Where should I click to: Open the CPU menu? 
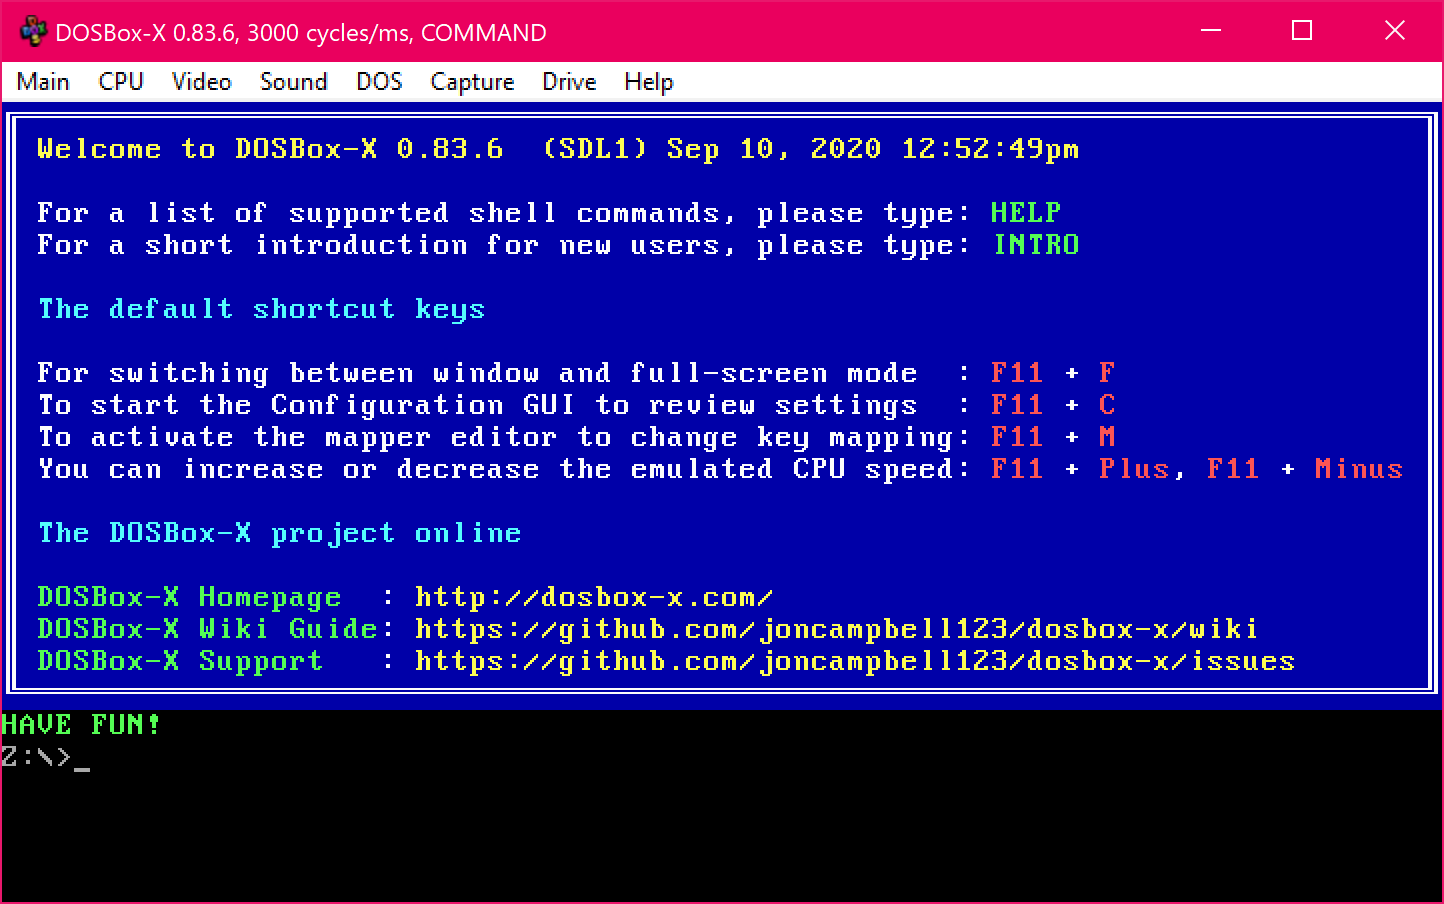(x=121, y=82)
